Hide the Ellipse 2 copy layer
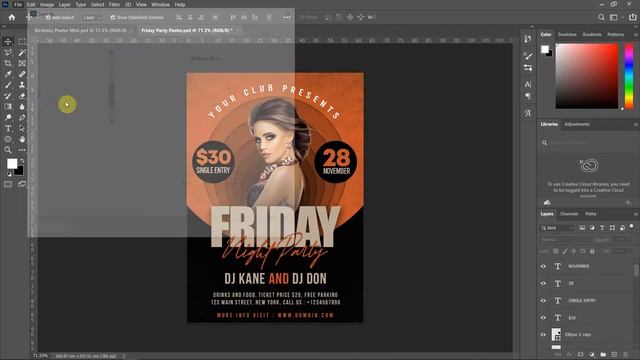Viewport: 640px width, 360px height. [x=543, y=335]
